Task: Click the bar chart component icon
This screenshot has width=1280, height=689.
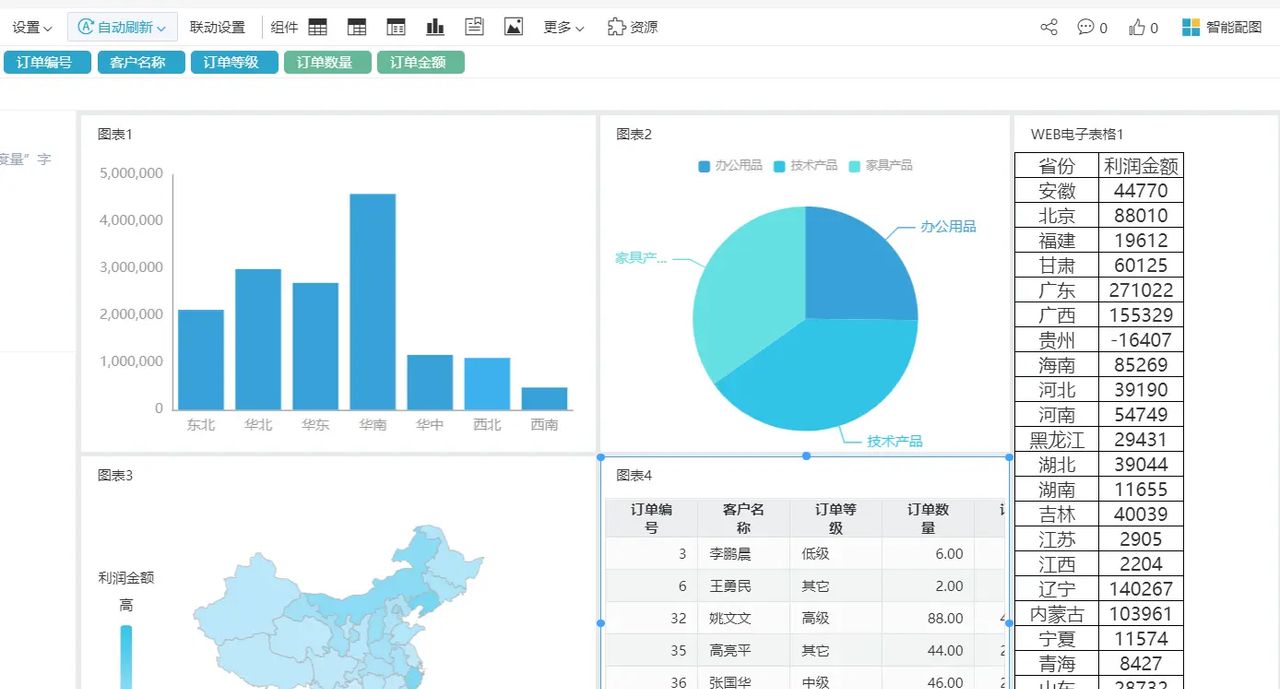Action: (x=435, y=27)
